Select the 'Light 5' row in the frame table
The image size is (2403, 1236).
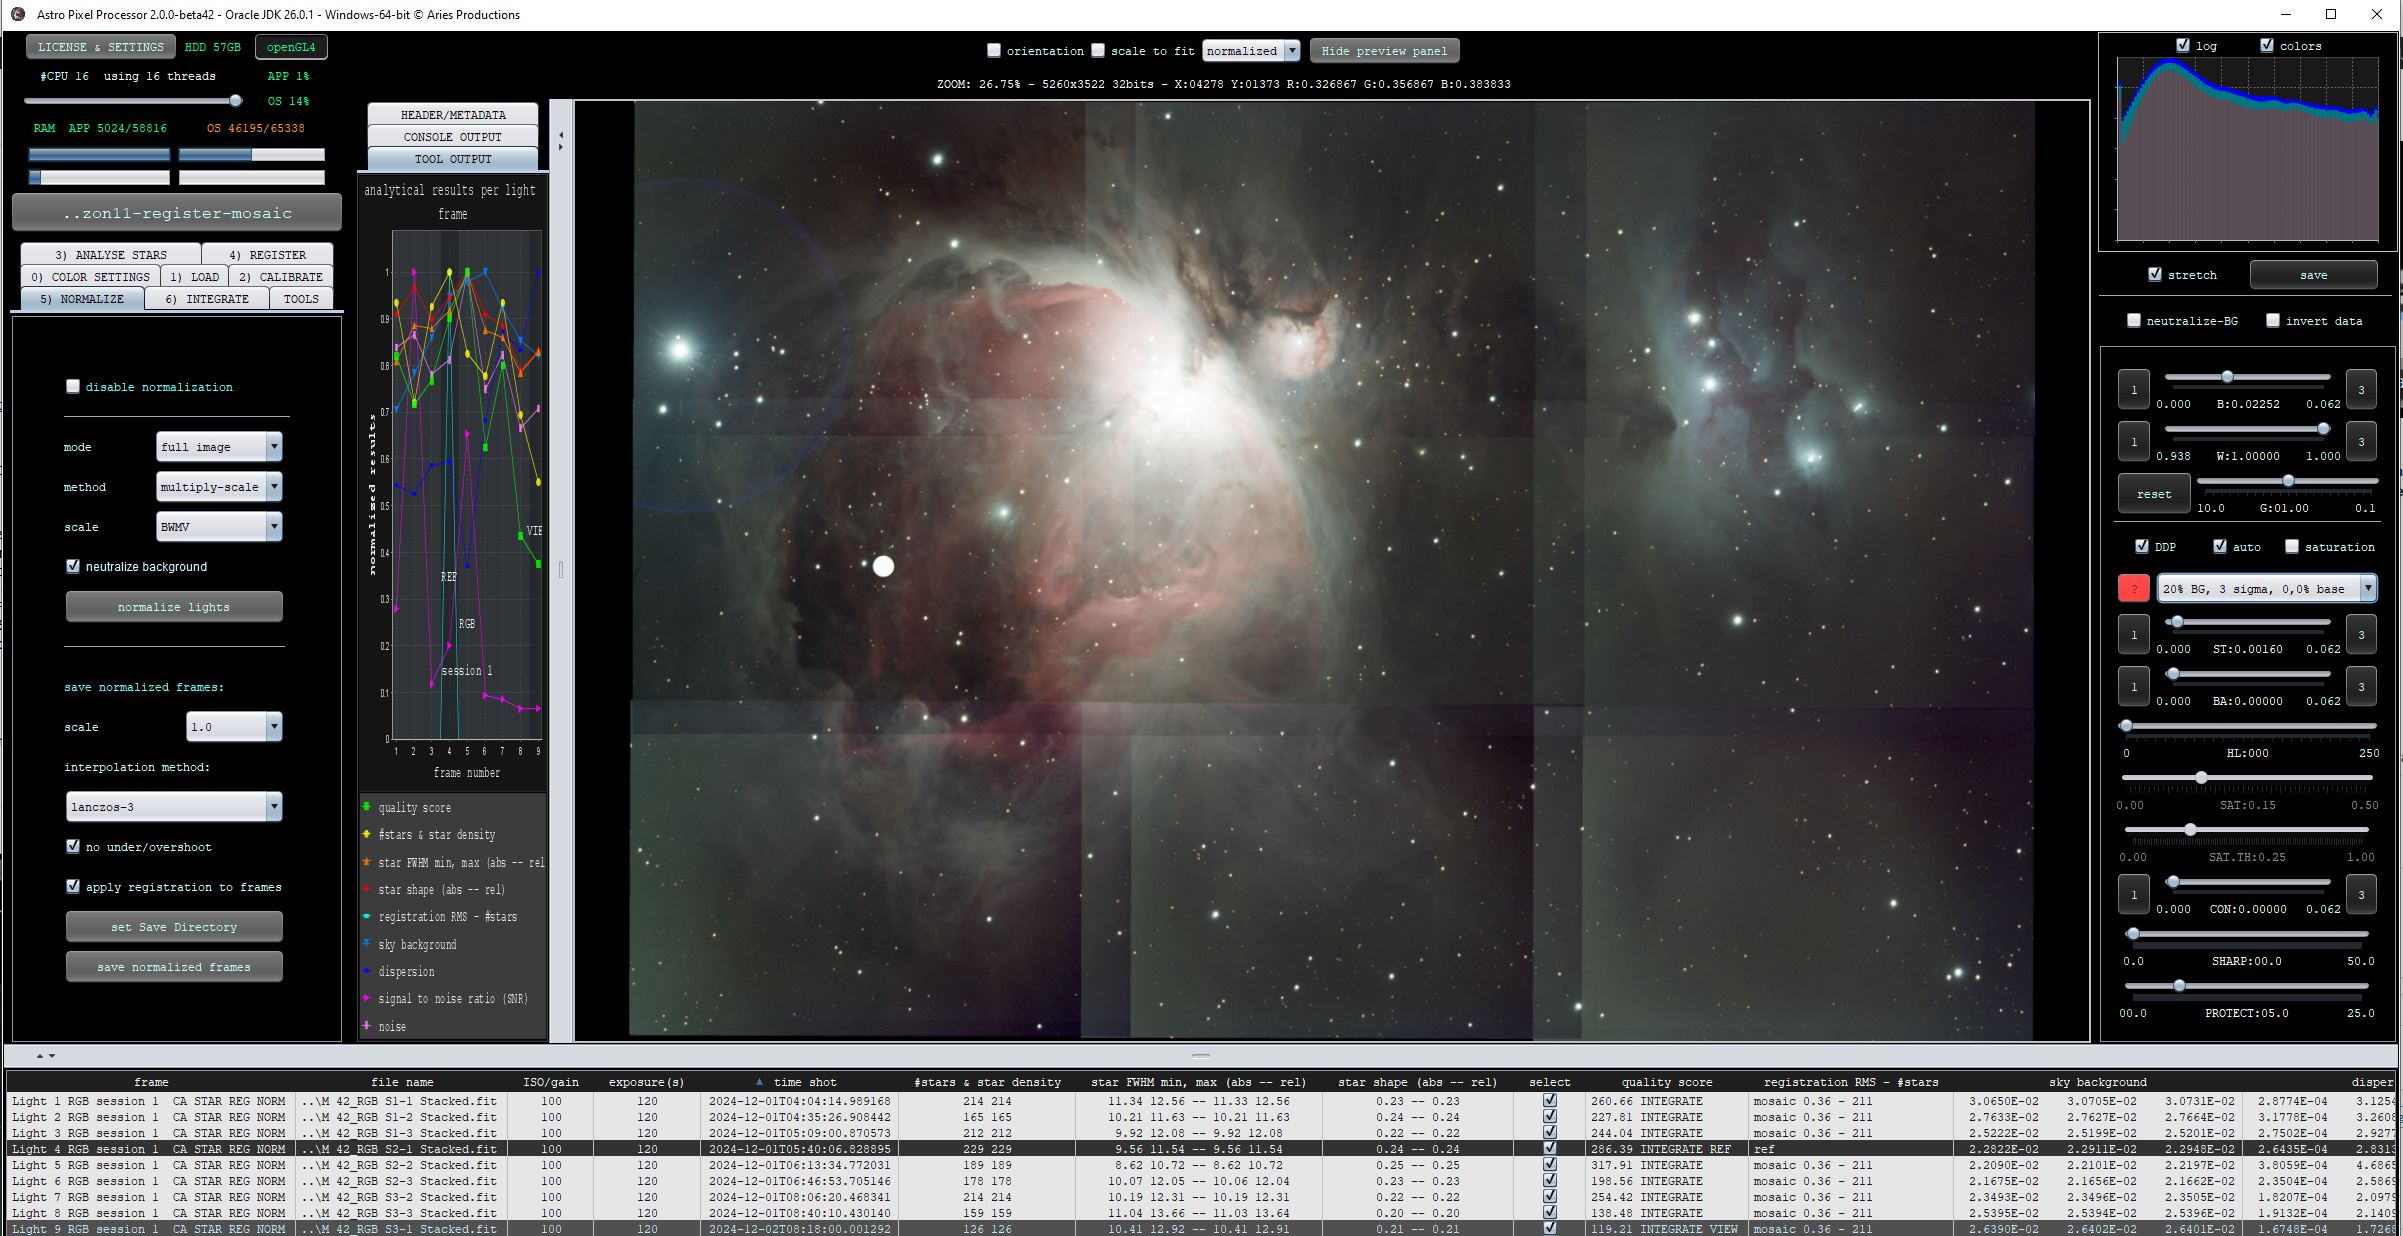coord(150,1165)
